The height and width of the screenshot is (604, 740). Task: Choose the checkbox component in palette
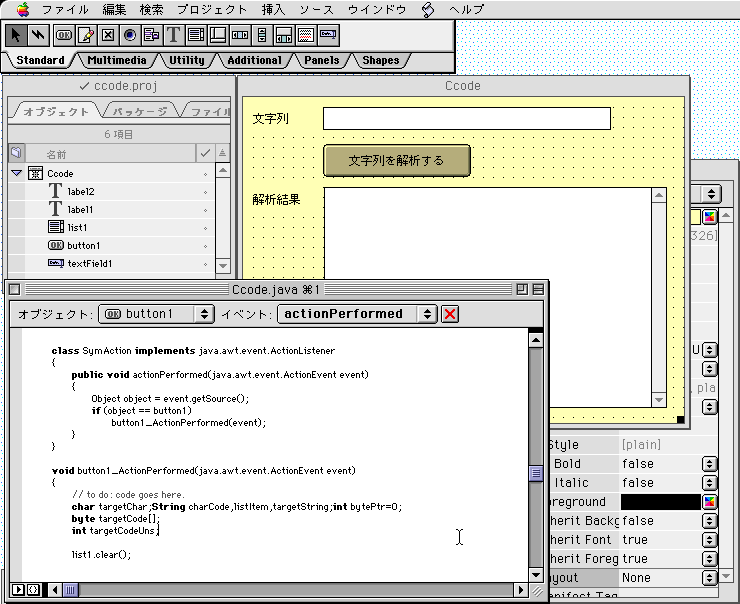click(108, 35)
